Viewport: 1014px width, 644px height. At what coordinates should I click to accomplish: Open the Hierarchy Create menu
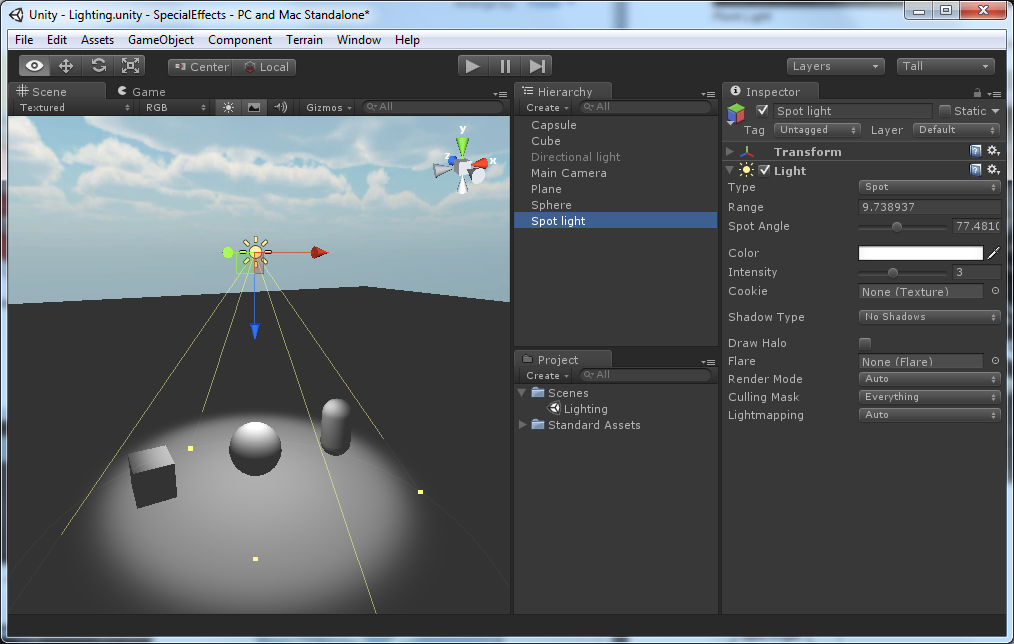click(x=547, y=107)
